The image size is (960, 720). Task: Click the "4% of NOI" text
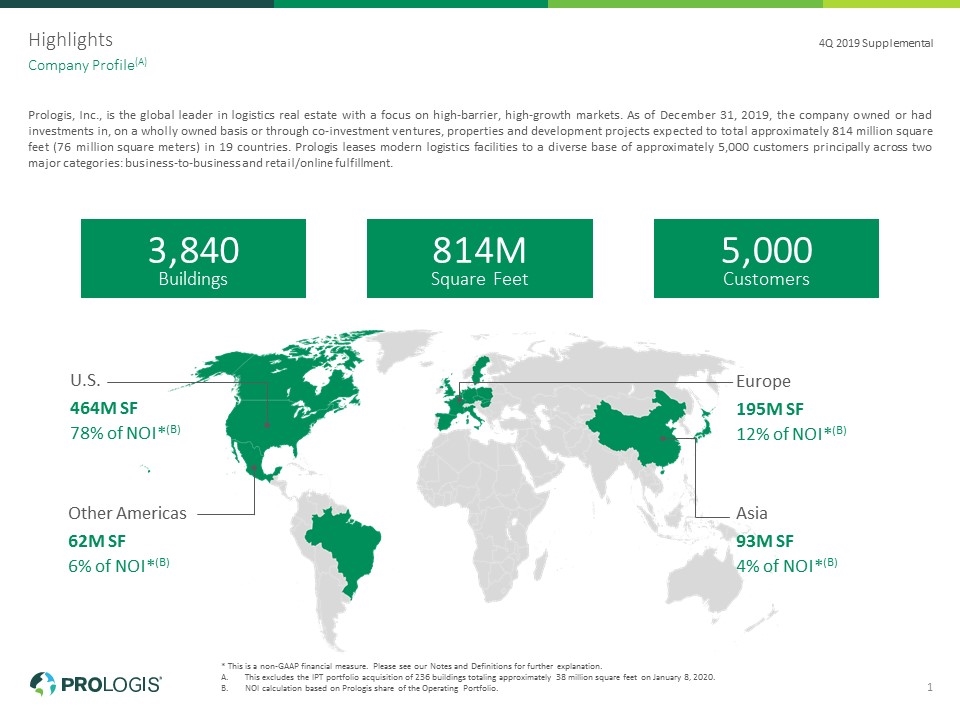coord(787,565)
